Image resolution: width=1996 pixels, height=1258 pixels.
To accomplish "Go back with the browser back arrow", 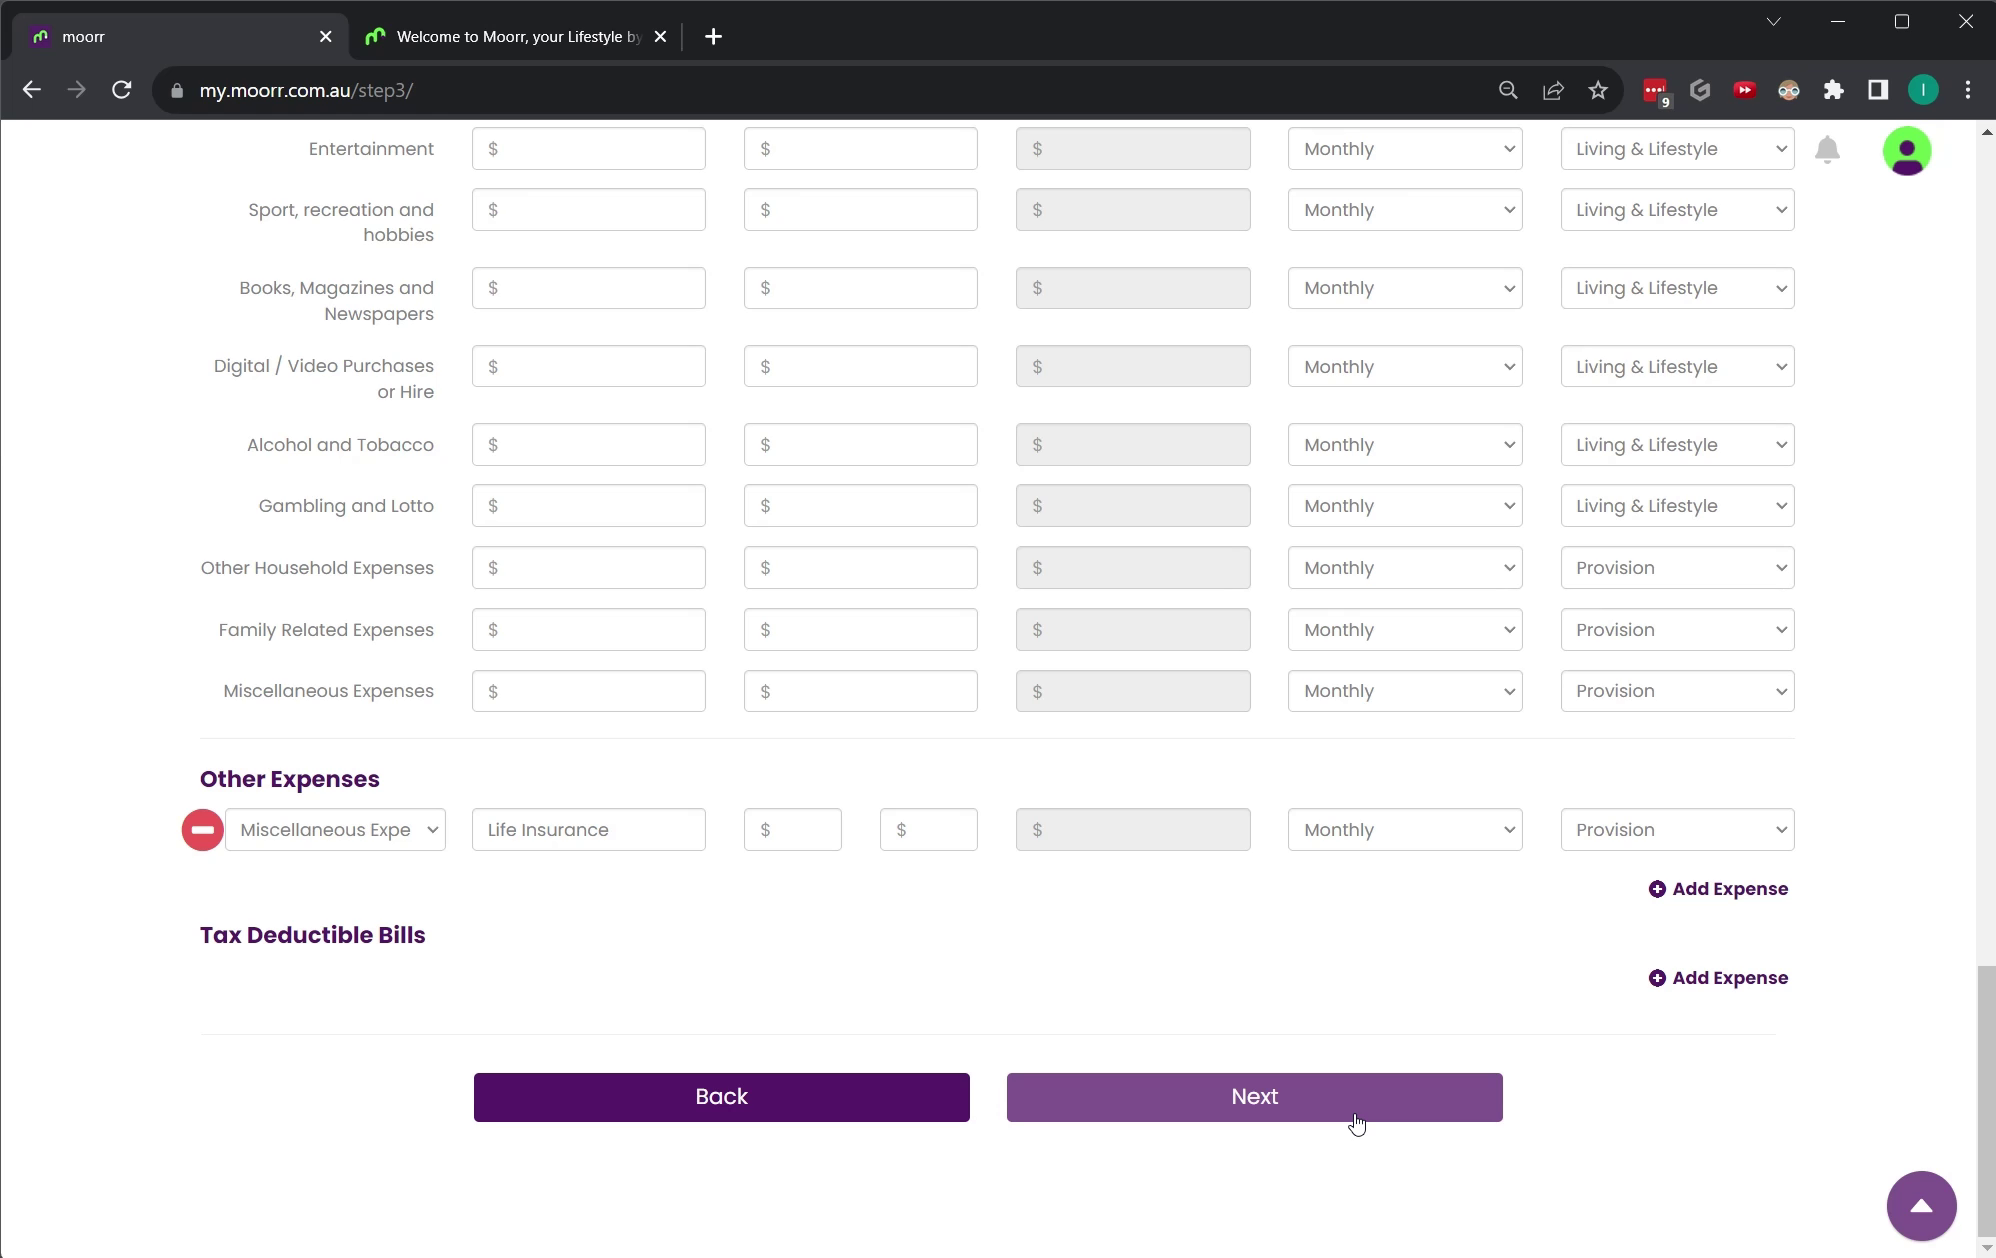I will (32, 90).
